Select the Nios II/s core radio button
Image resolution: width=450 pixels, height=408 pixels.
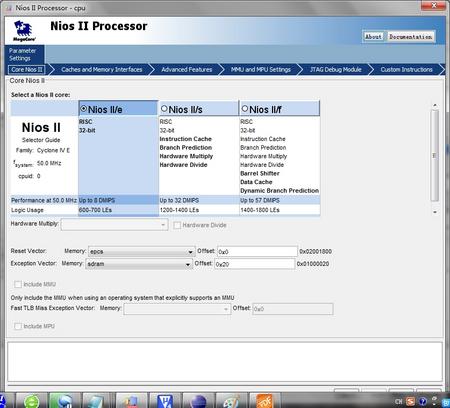click(x=164, y=109)
